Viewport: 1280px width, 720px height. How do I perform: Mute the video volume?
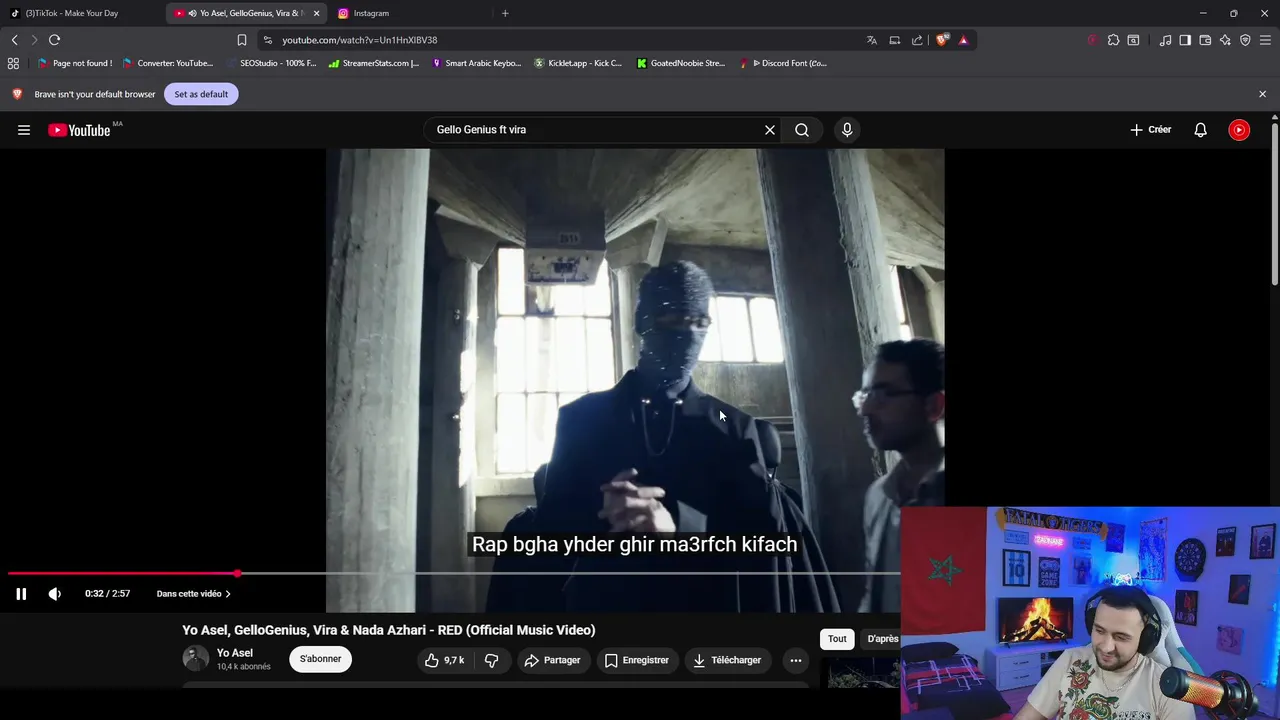55,594
